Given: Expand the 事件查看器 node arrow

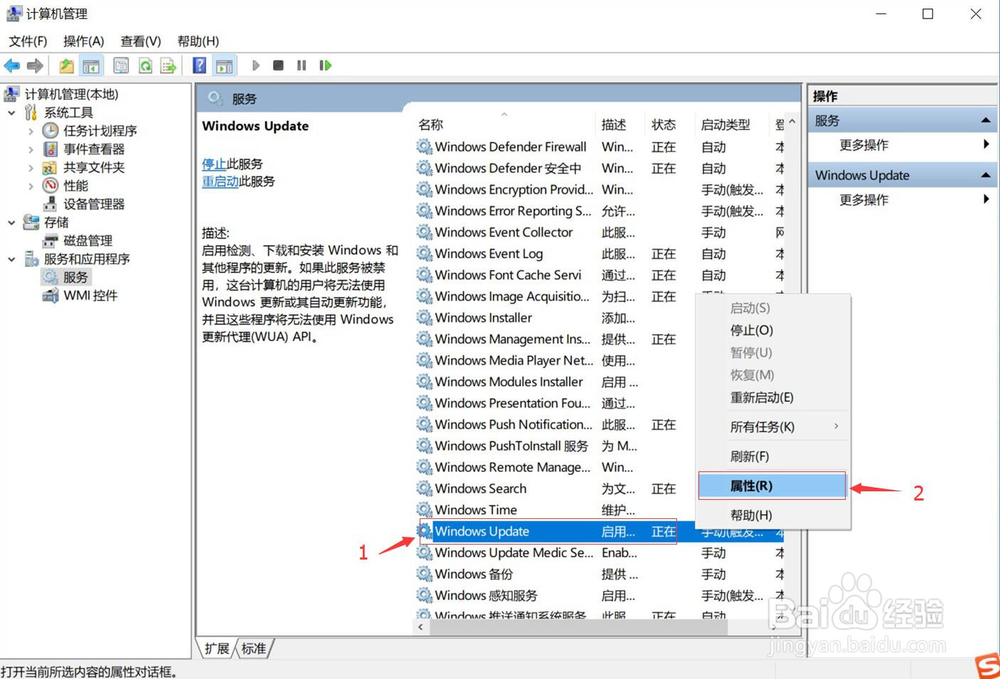Looking at the screenshot, I should (31, 149).
